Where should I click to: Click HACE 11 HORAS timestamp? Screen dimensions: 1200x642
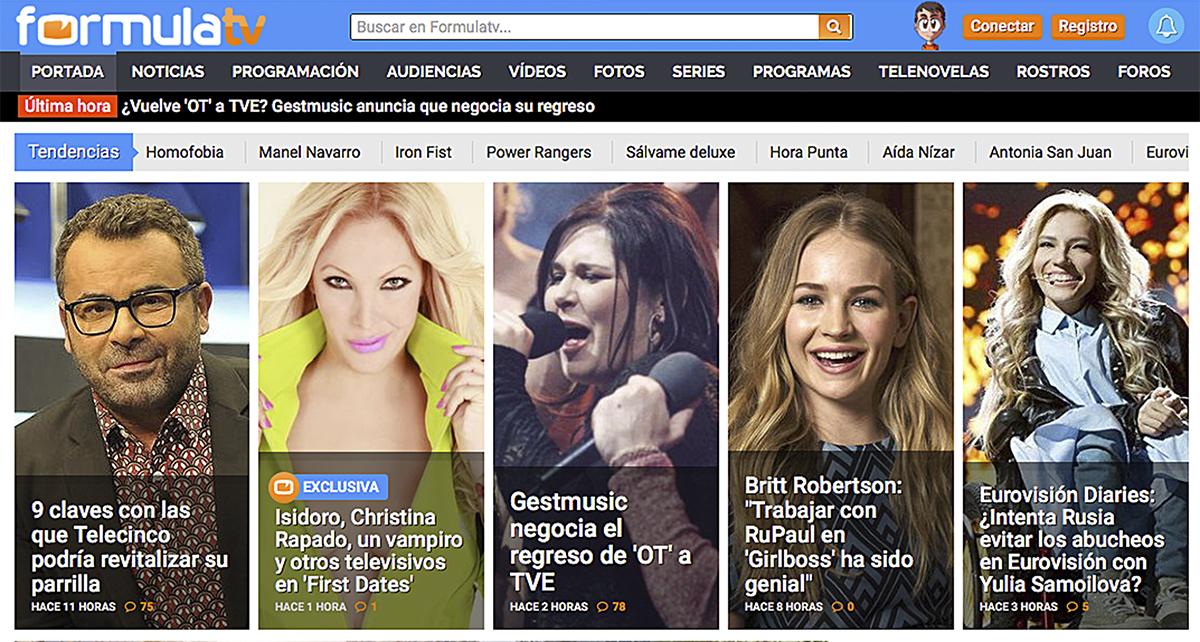click(72, 607)
